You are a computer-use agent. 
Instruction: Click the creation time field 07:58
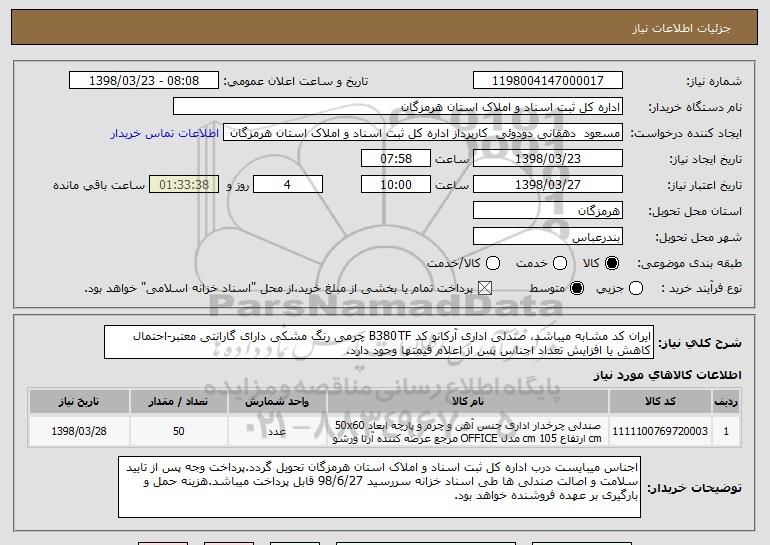point(396,159)
